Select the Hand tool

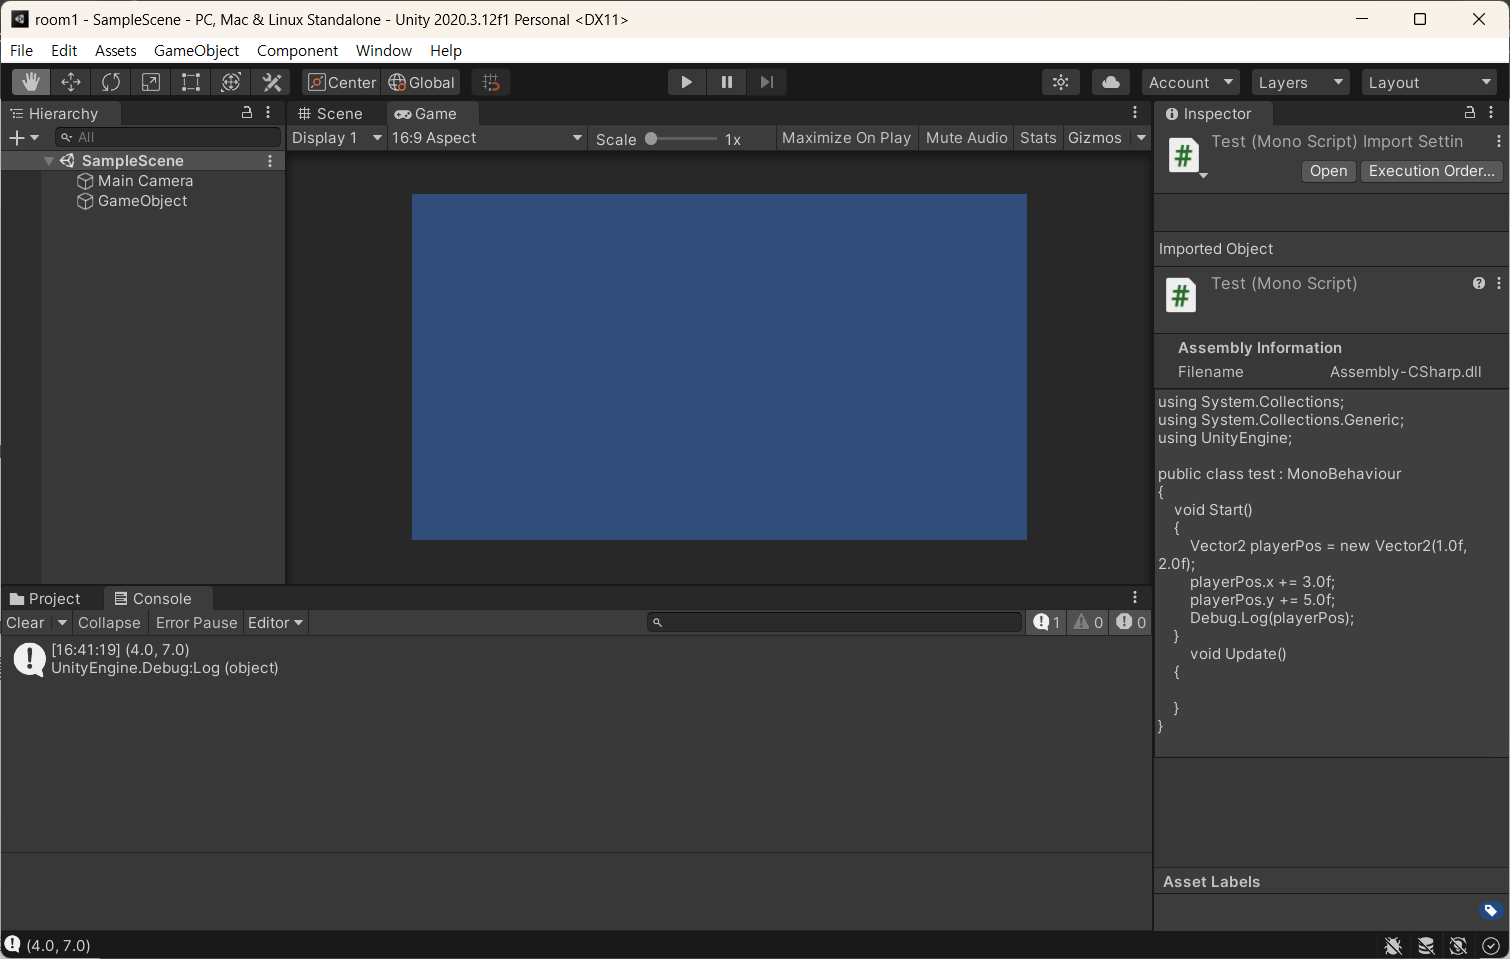coord(31,82)
